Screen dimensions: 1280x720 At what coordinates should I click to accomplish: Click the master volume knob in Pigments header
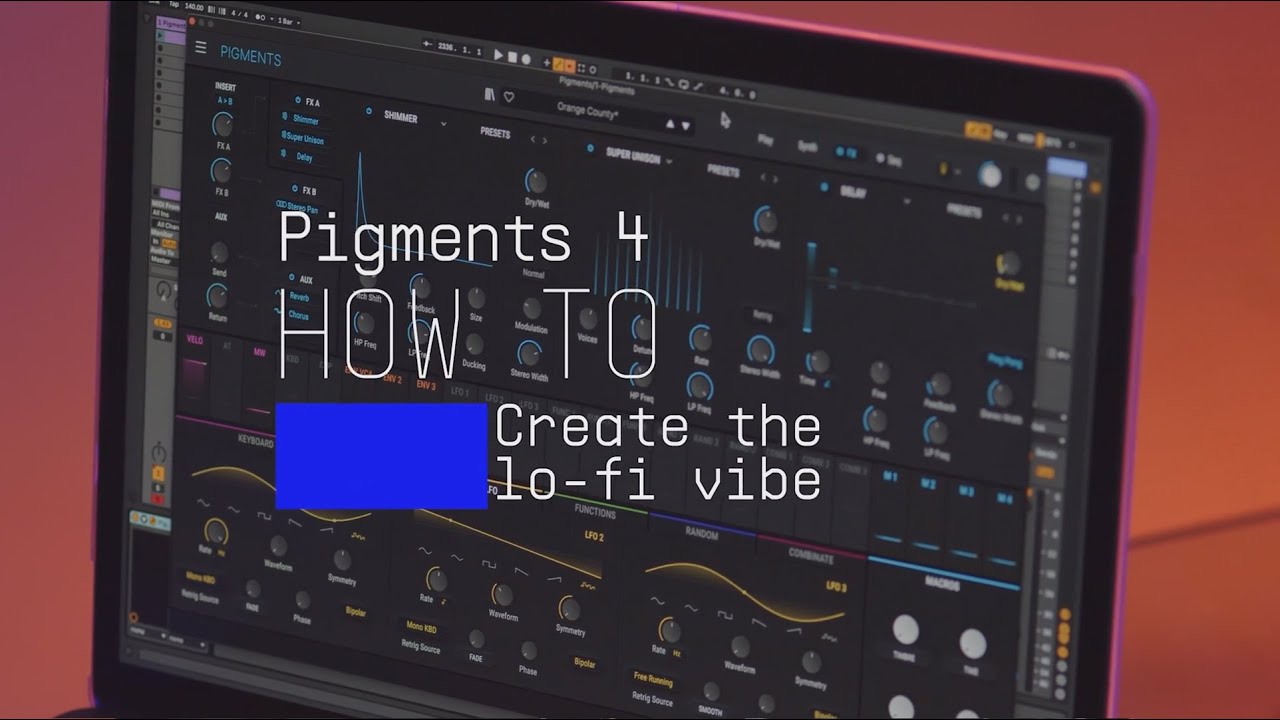coord(989,175)
